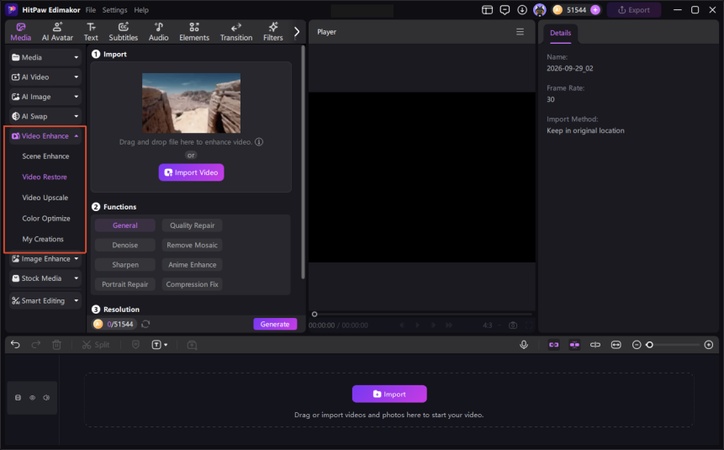Expand the AI Swap section
Image resolution: width=724 pixels, height=450 pixels.
click(x=45, y=116)
